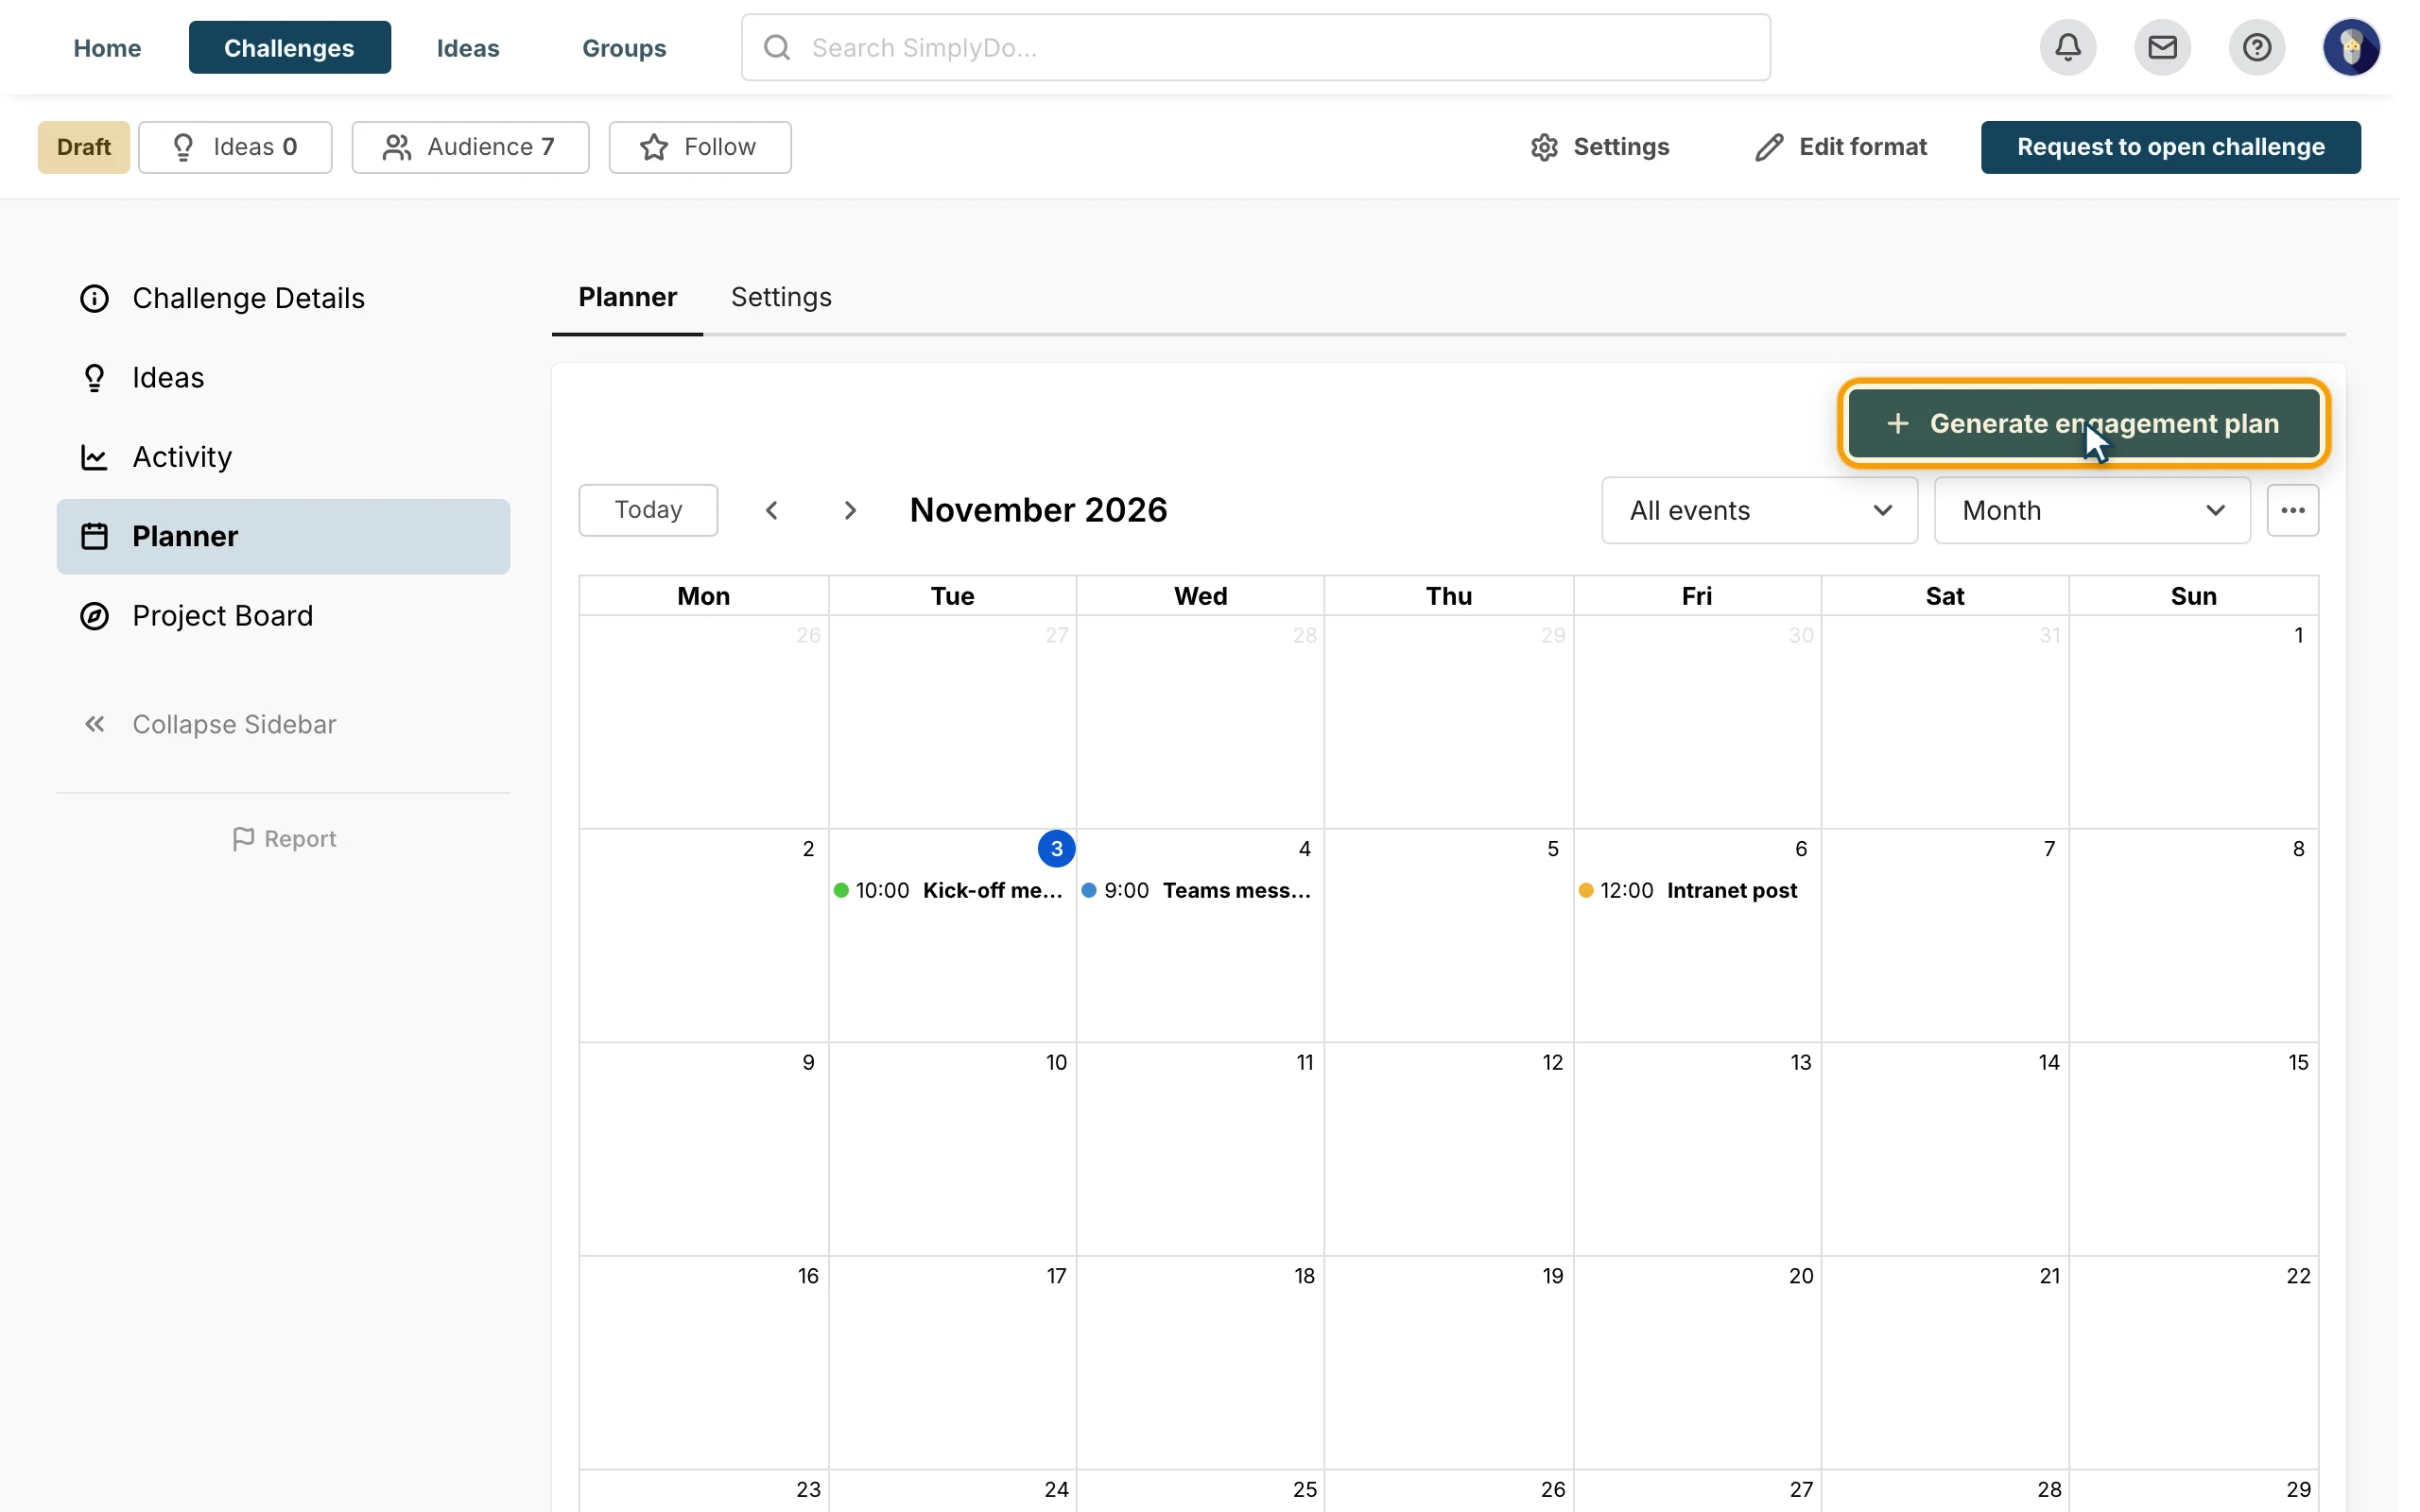Open Groups in top navigation
This screenshot has height=1512, width=2420.
[624, 47]
